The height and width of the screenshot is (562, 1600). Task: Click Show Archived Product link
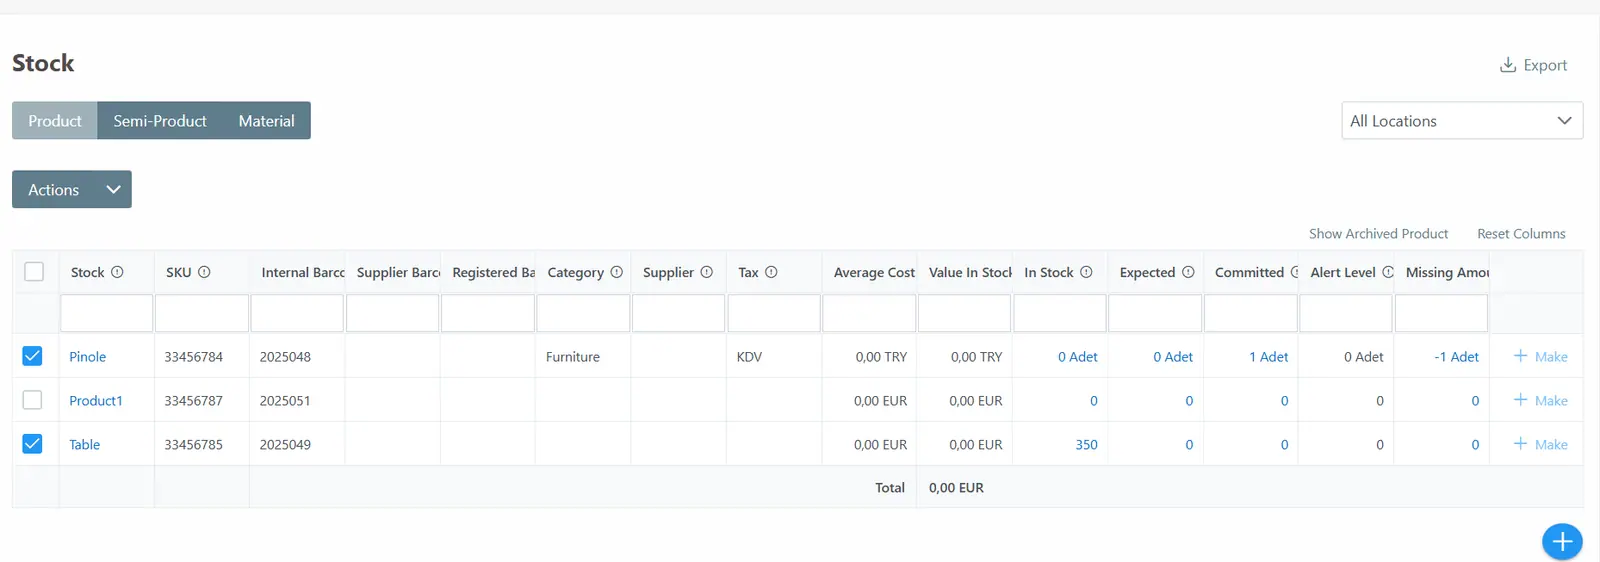coord(1378,234)
